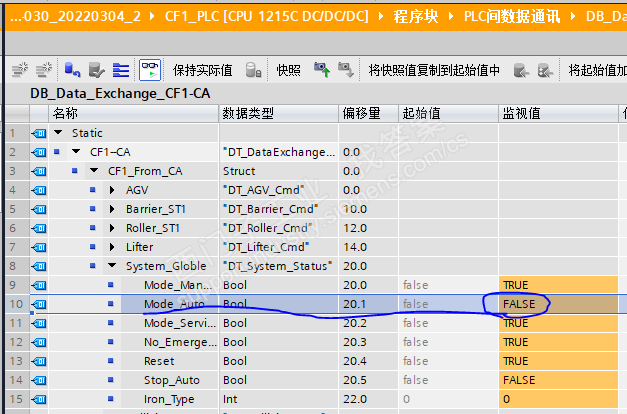Viewport: 627px width, 414px height.
Task: Click the "DT_System_Status" data type cell
Action: tap(279, 266)
